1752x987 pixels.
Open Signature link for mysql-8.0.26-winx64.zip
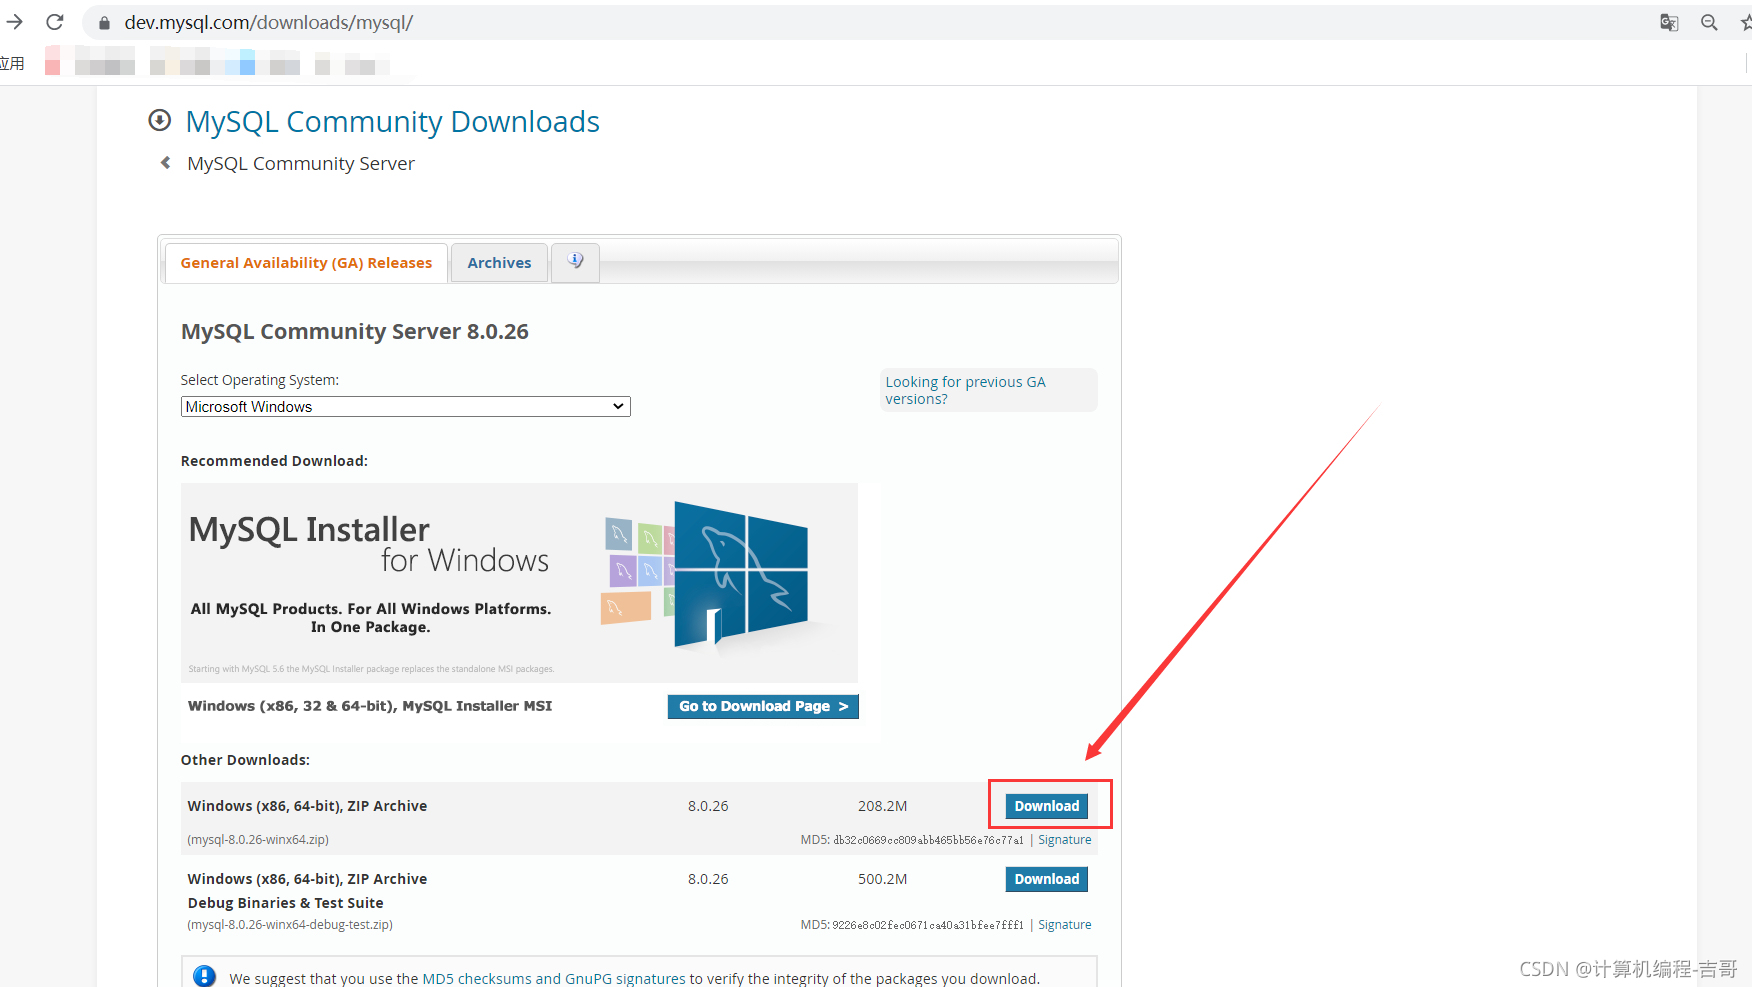point(1065,840)
